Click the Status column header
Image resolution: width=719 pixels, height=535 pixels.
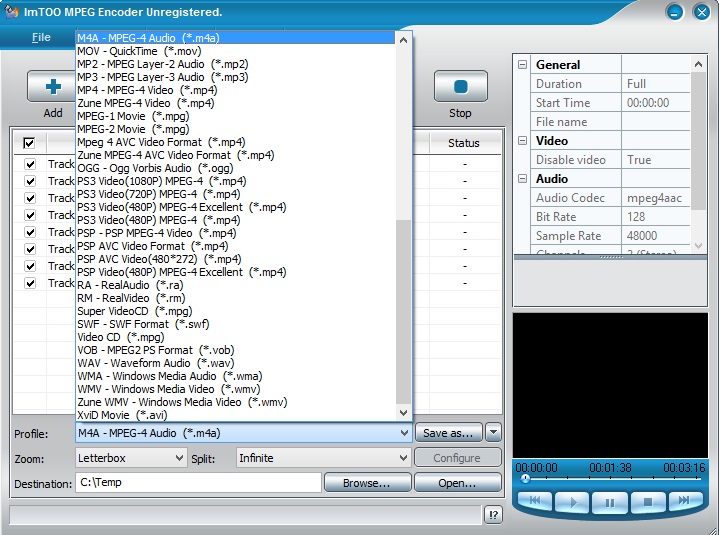point(464,143)
